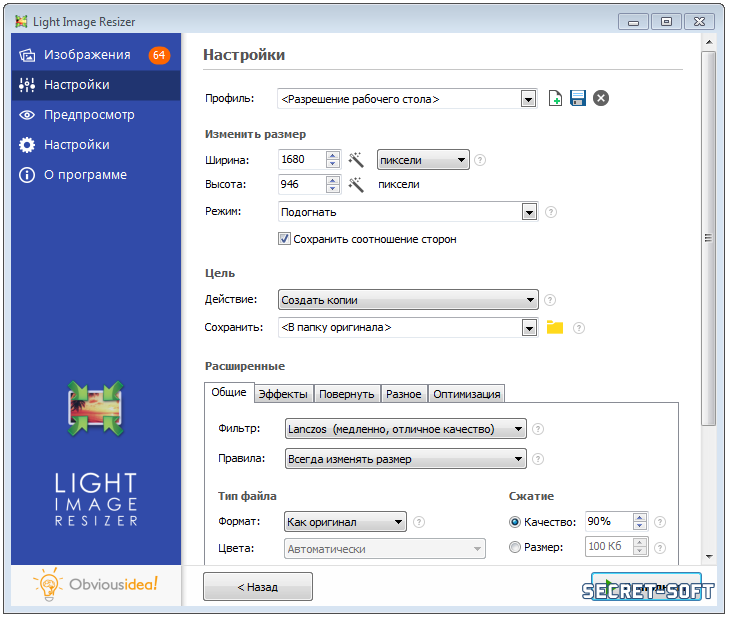
Task: Click the new profile document icon
Action: 555,99
